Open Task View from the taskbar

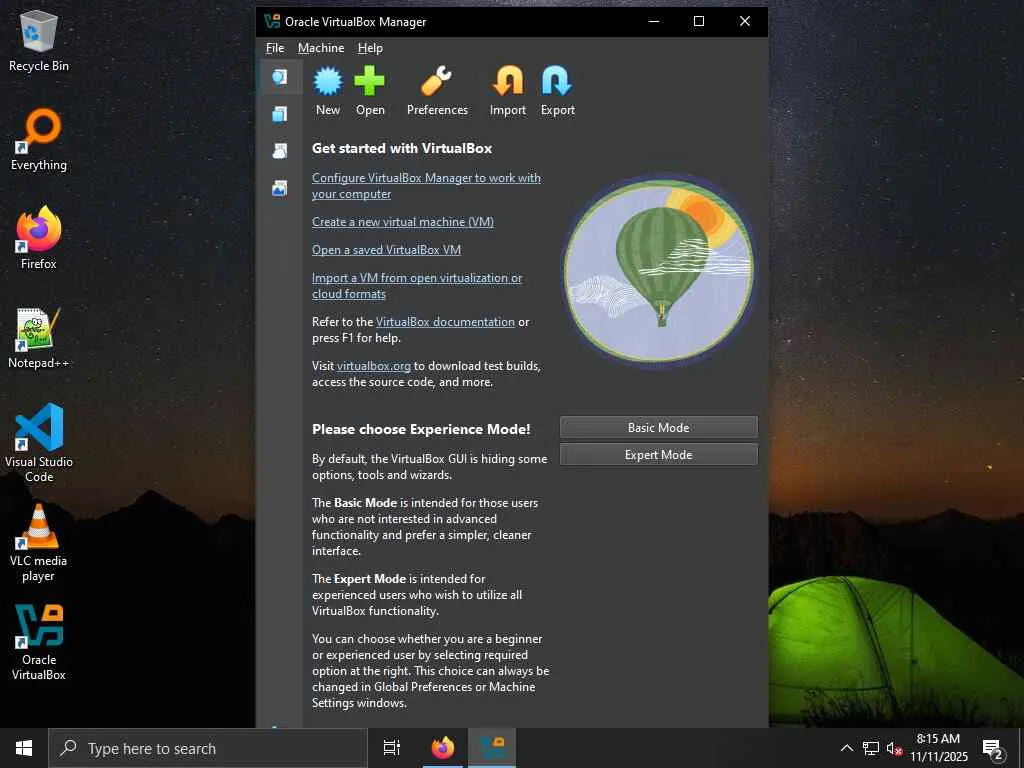pyautogui.click(x=392, y=748)
